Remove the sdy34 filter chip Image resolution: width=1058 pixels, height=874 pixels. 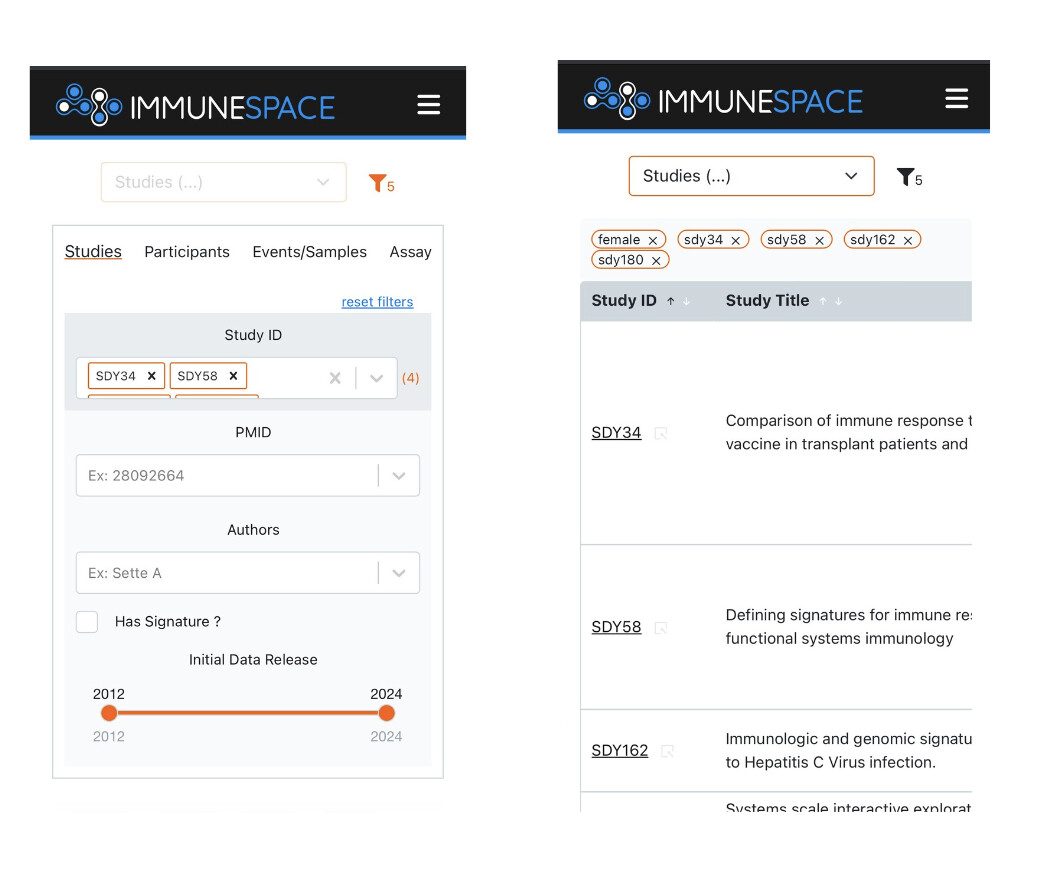click(735, 240)
